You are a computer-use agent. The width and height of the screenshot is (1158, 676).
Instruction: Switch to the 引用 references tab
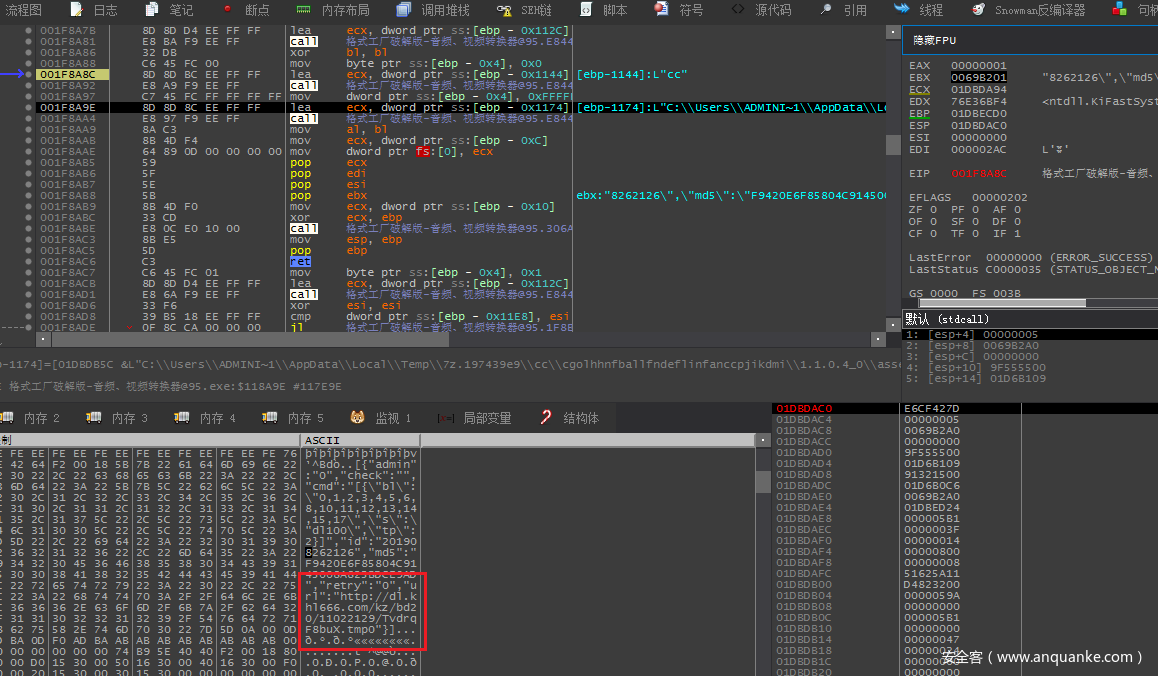(x=845, y=10)
